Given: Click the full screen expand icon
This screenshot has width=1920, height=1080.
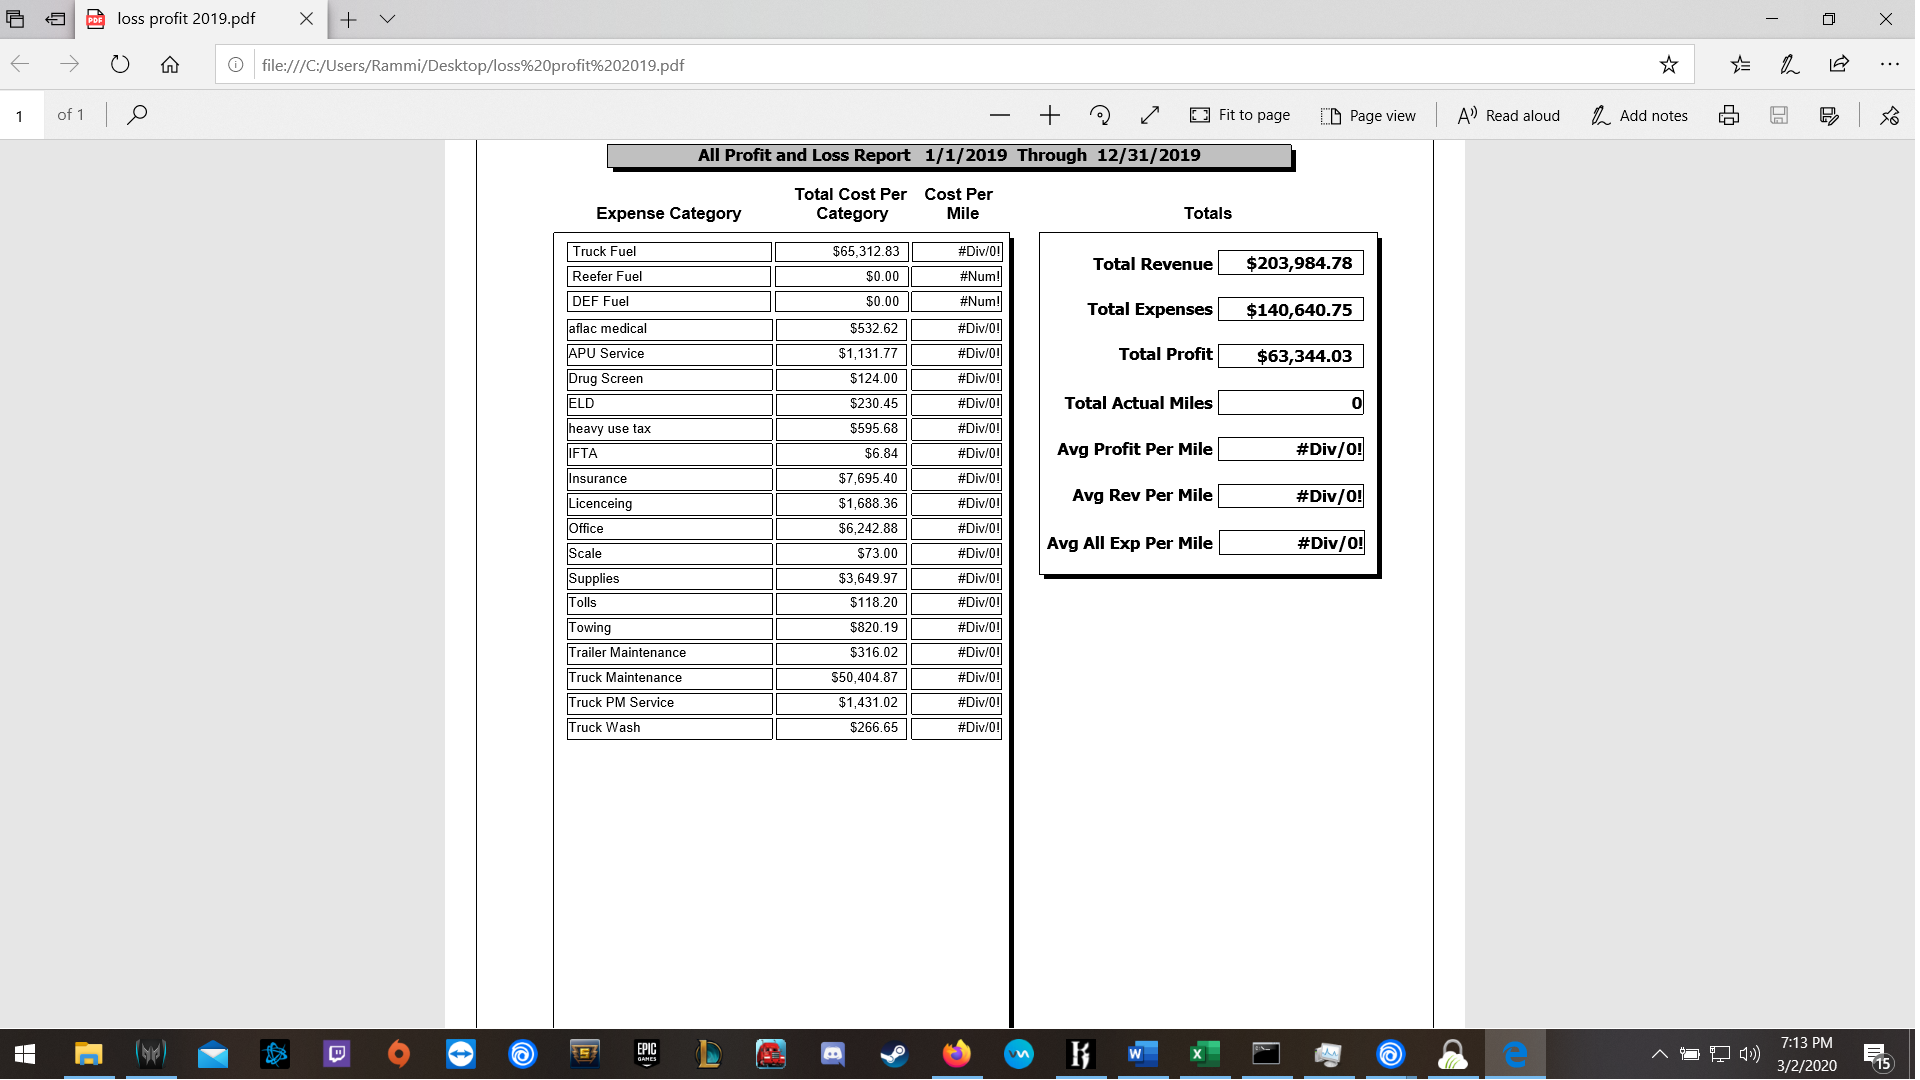Looking at the screenshot, I should tap(1150, 115).
